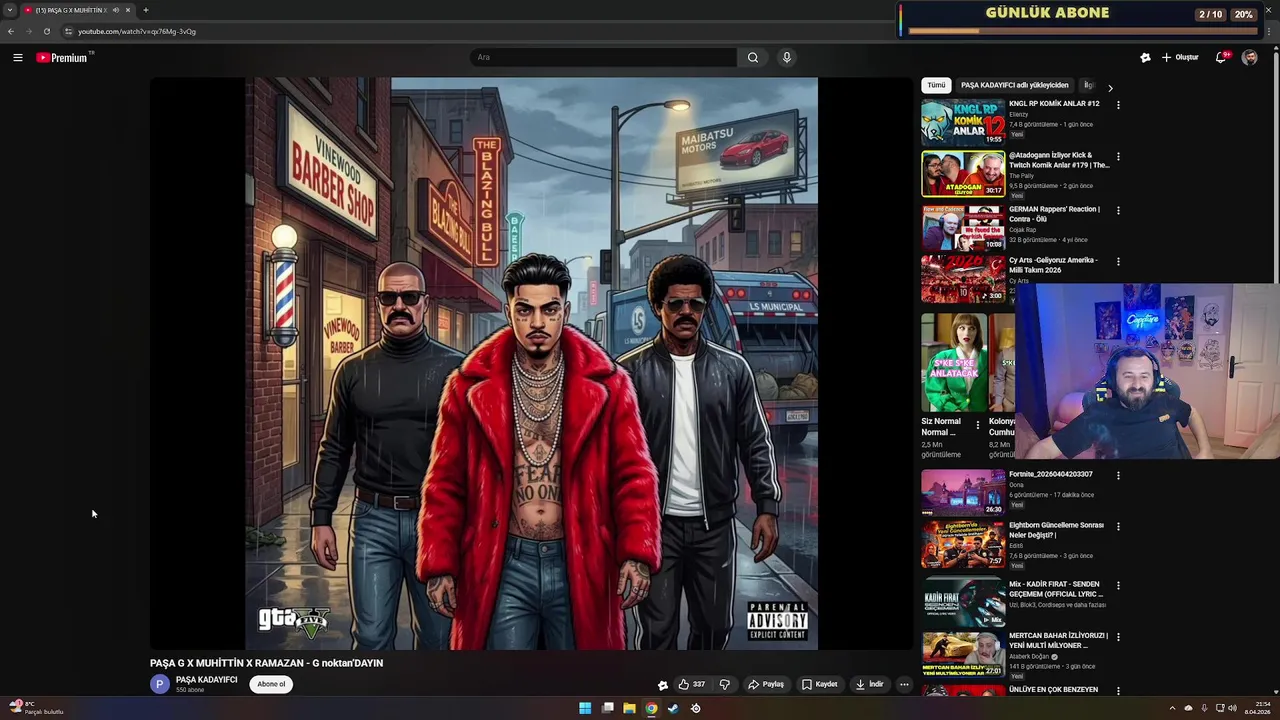1280x720 pixels.
Task: Open options for KNGL RP KOMİK ANLAR #12
Action: click(1118, 105)
